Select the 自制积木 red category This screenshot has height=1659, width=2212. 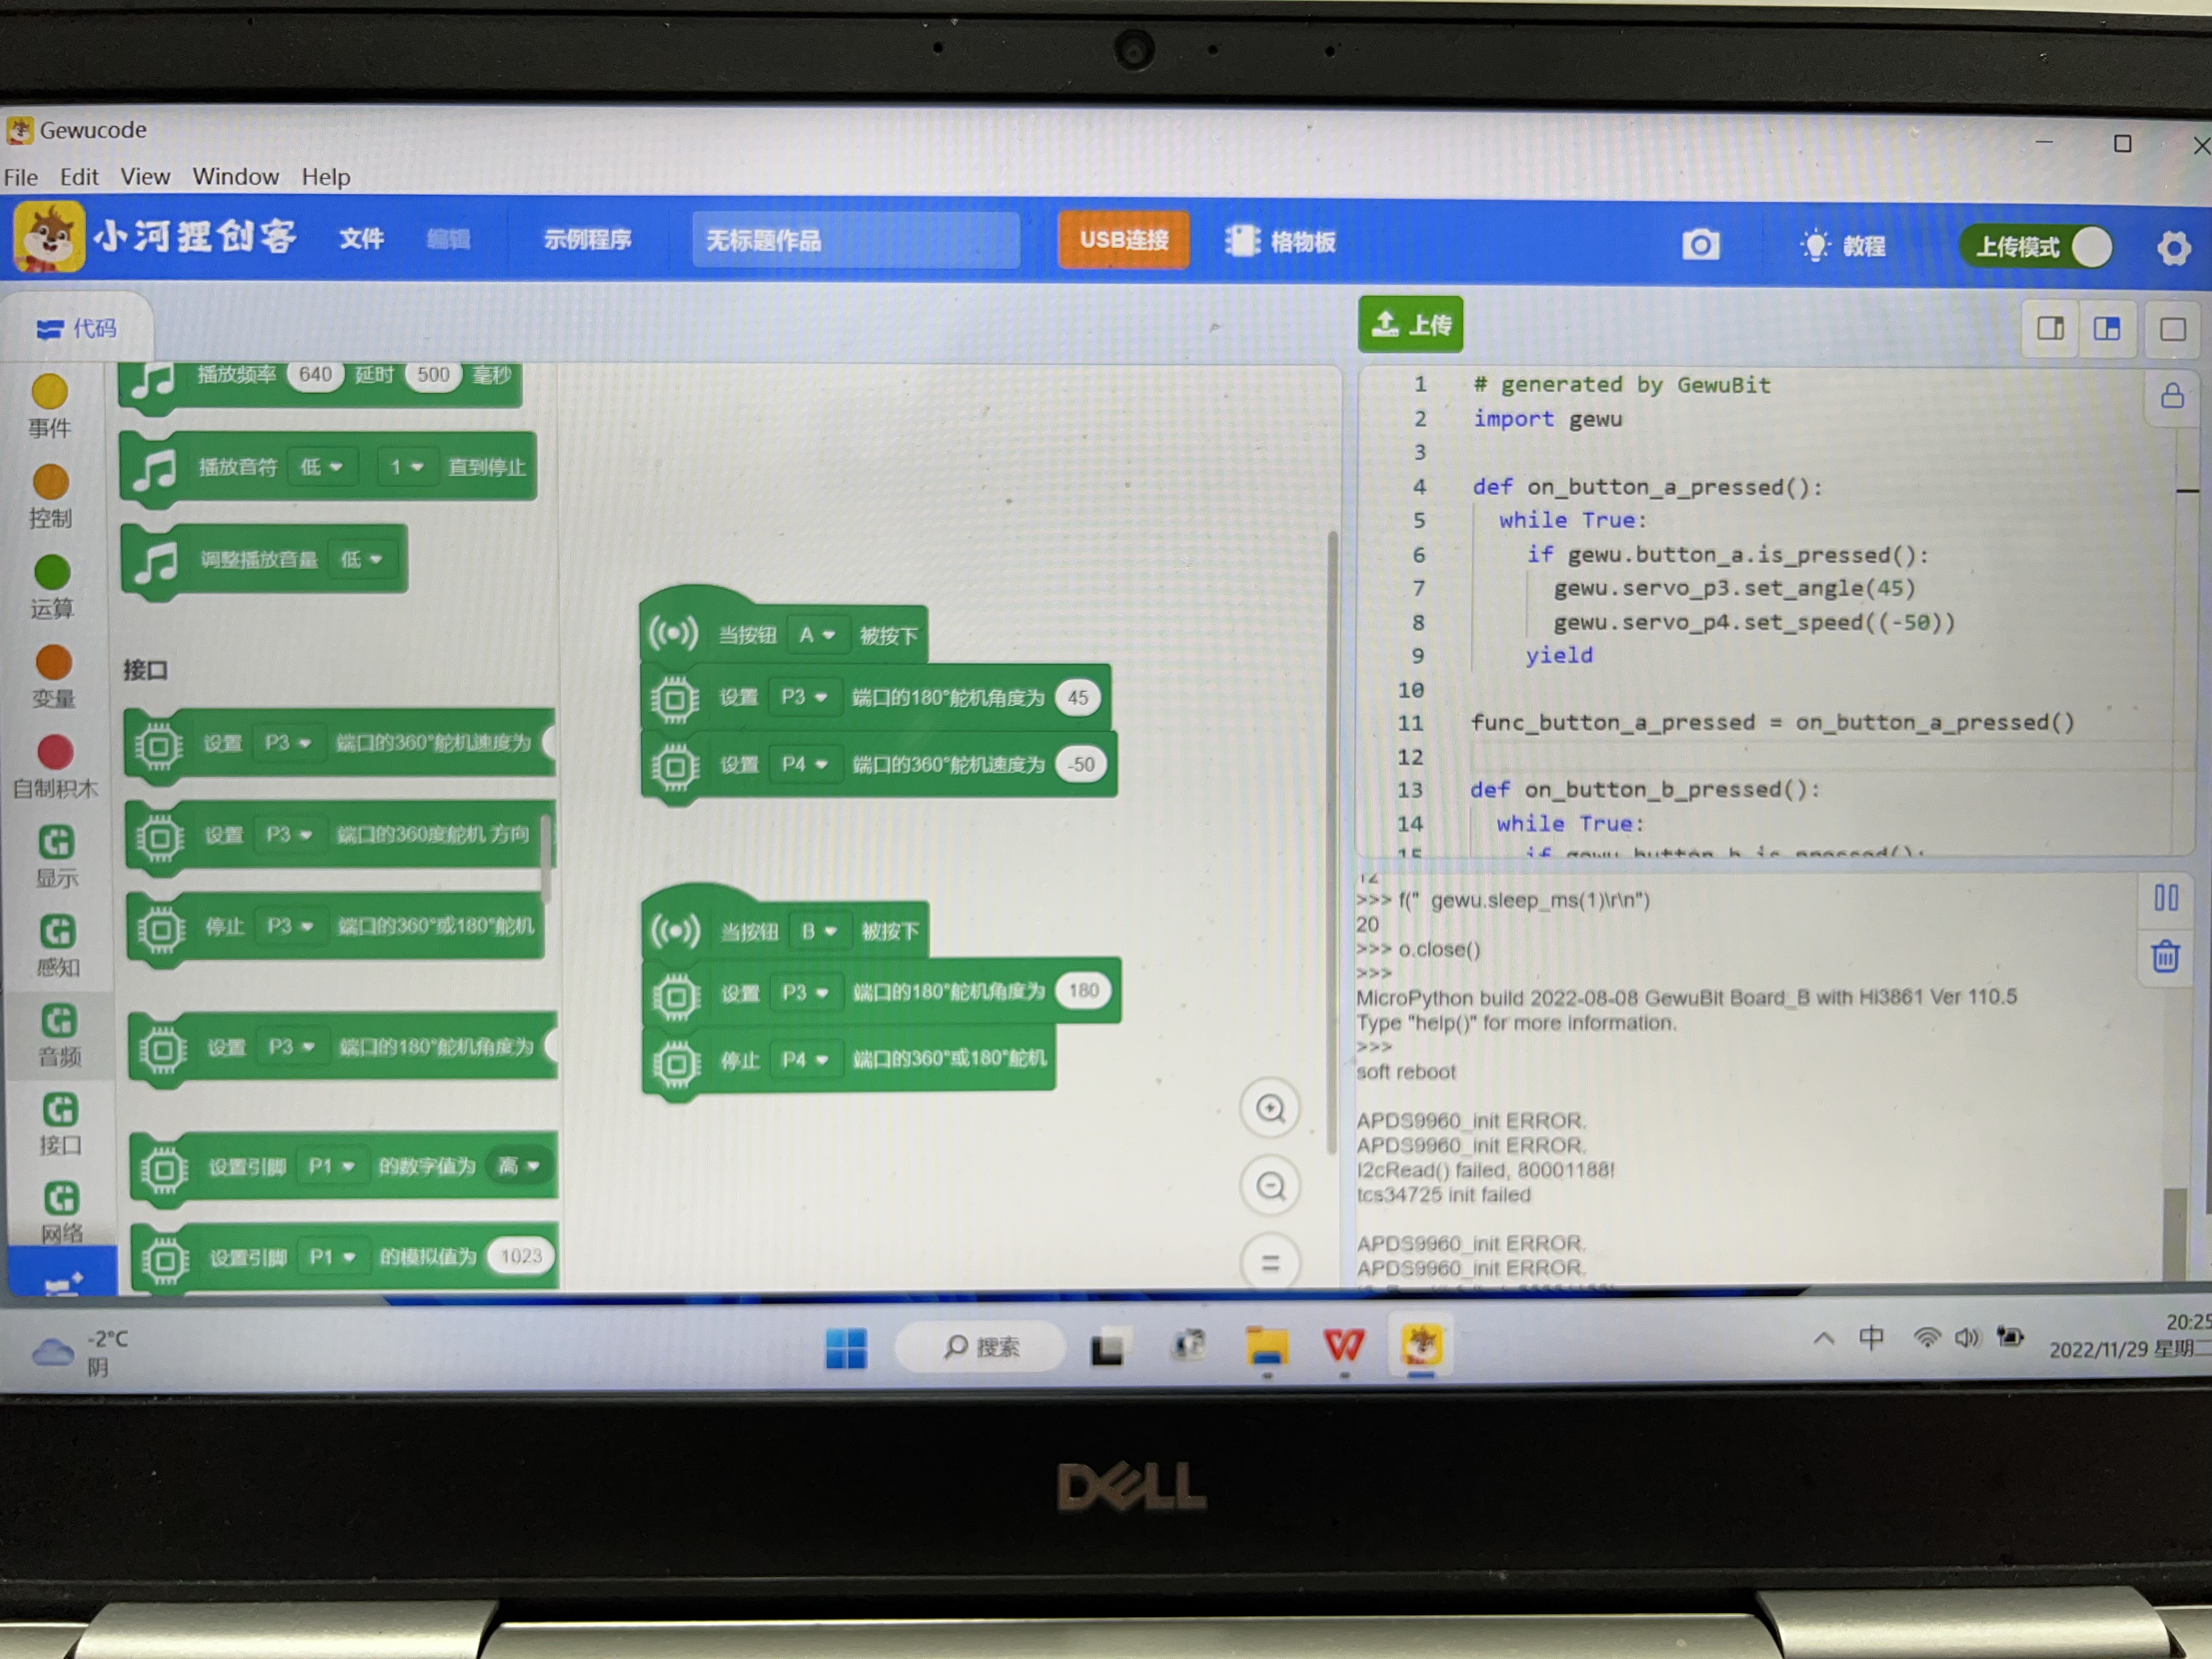coord(55,767)
